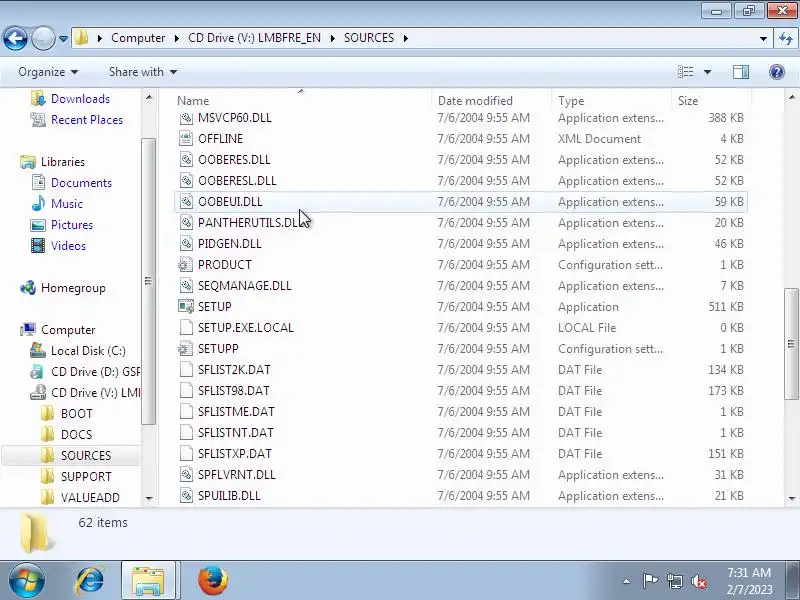Viewport: 800px width, 600px height.
Task: Select the OOBERESL.DLL file icon
Action: click(x=186, y=181)
